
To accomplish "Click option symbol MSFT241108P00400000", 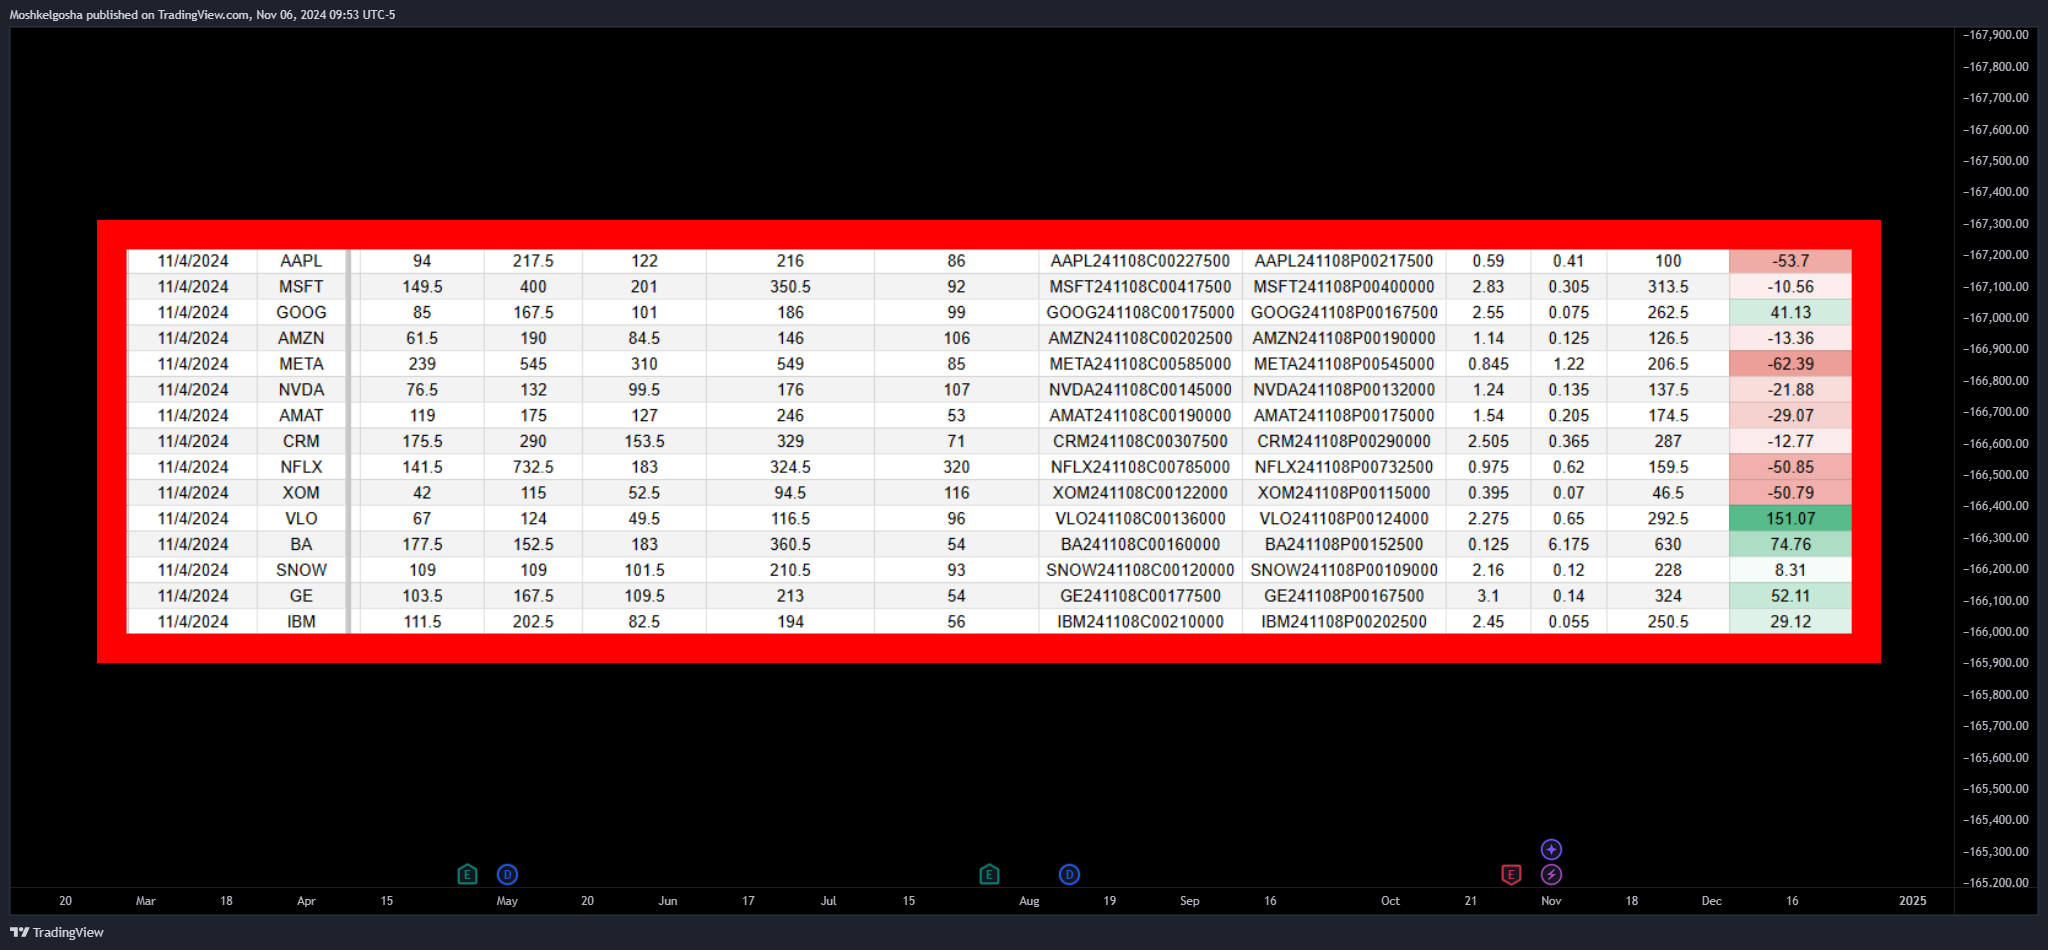I will pyautogui.click(x=1344, y=287).
